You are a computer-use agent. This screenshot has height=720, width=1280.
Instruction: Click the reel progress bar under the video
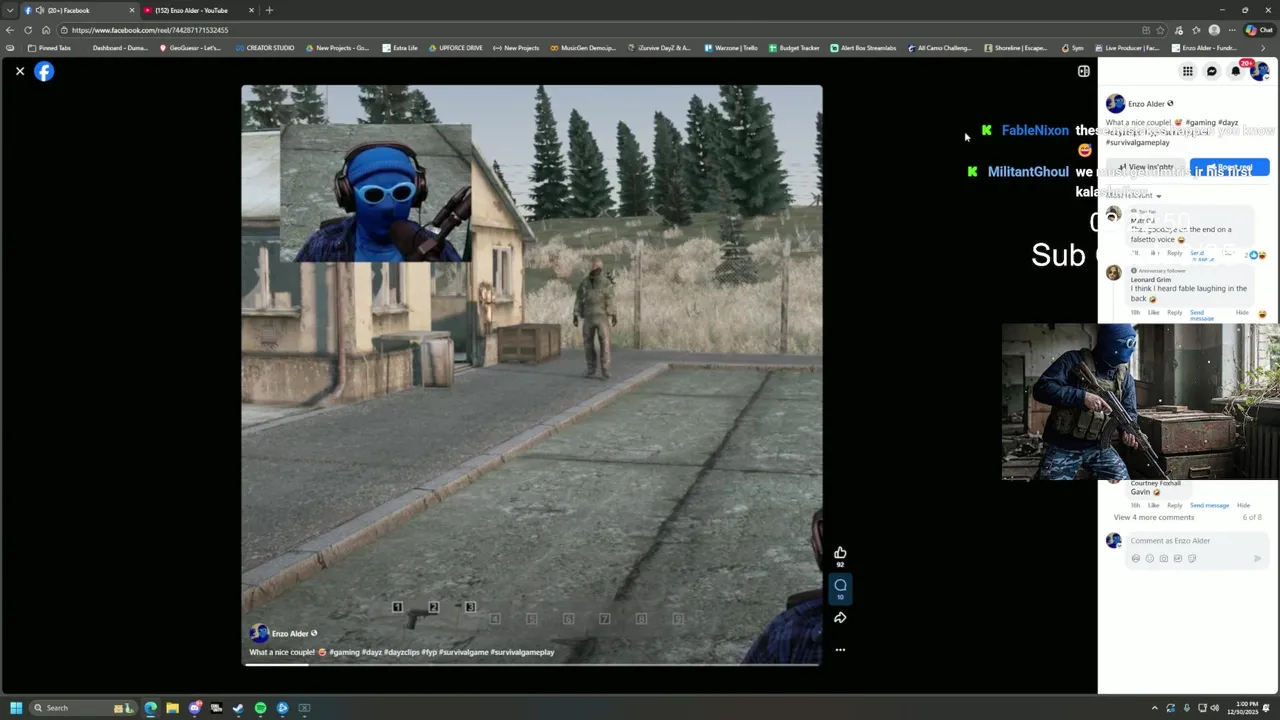coord(532,664)
